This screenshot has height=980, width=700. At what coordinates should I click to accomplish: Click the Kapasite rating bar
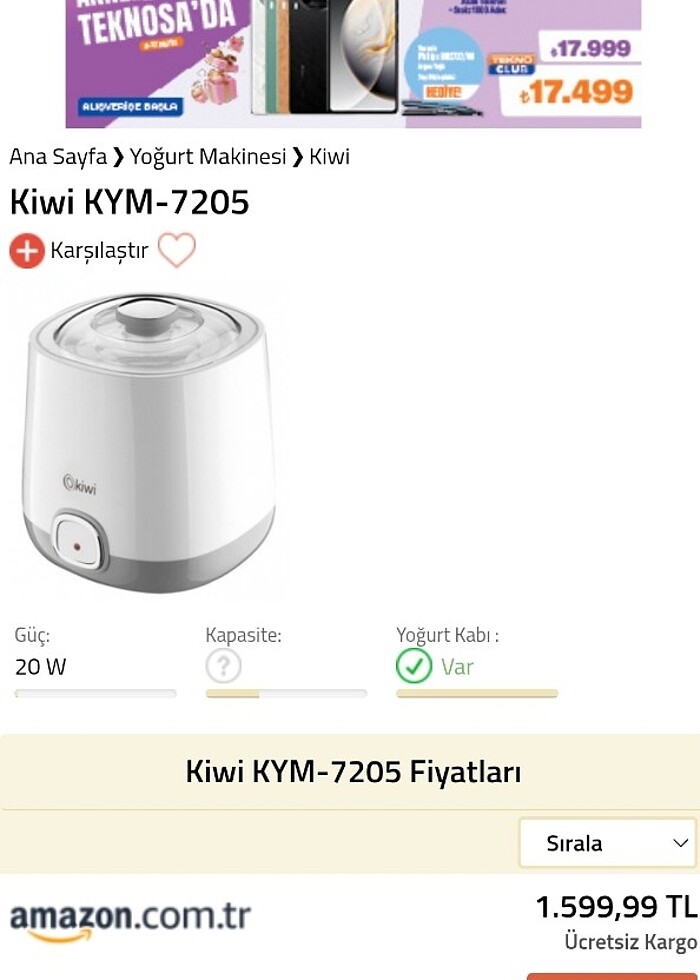(x=286, y=694)
